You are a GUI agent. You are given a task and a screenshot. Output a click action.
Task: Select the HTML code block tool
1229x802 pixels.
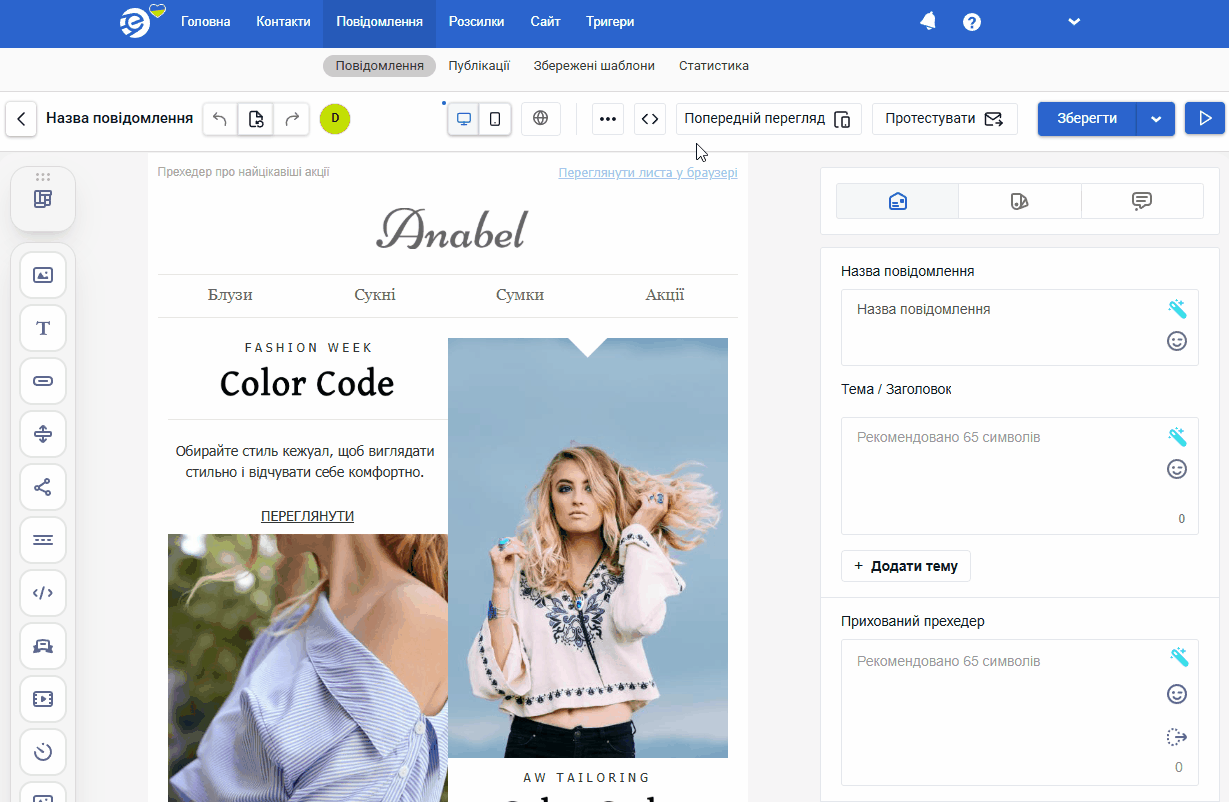(43, 593)
